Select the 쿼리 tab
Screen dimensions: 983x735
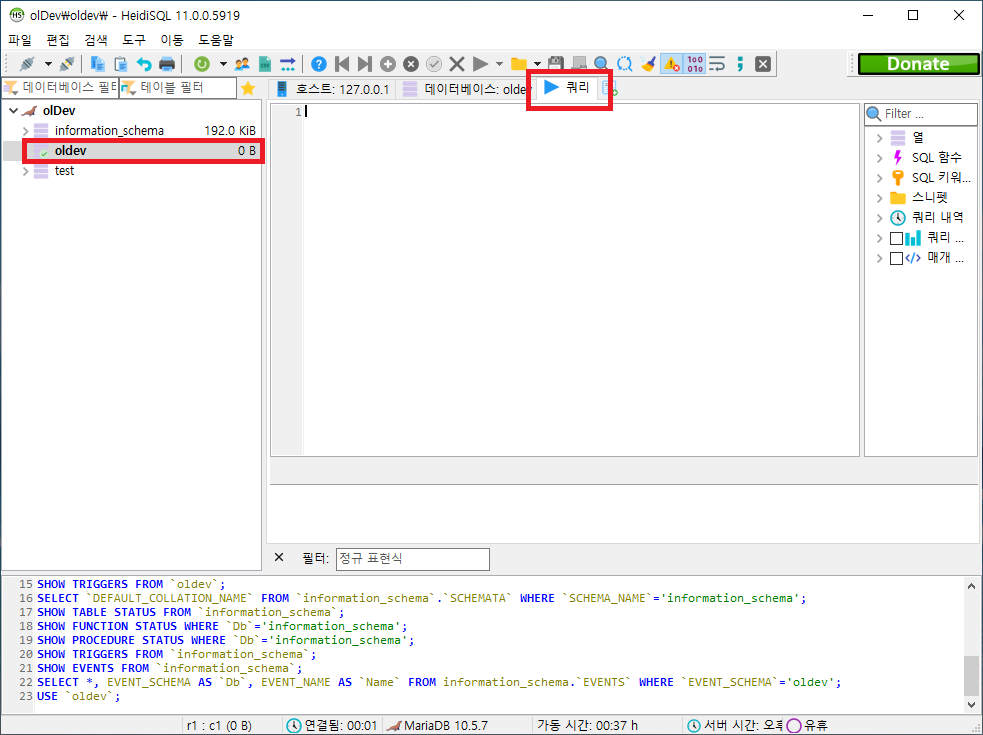(x=567, y=87)
